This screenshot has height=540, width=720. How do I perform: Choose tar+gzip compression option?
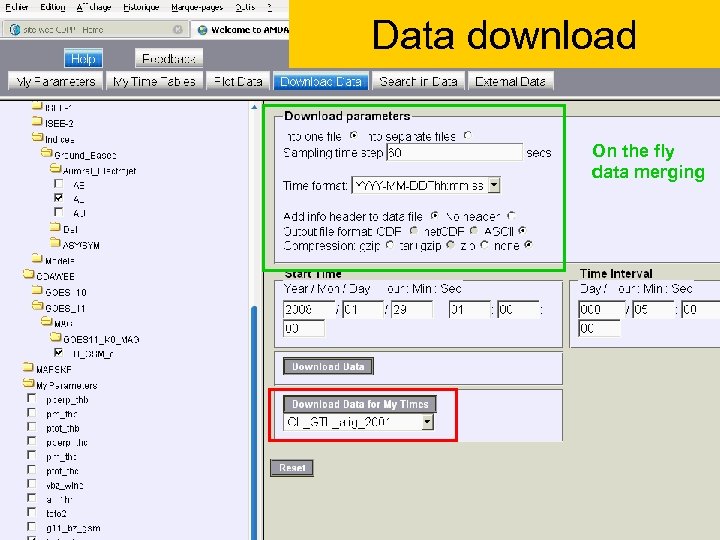451,245
